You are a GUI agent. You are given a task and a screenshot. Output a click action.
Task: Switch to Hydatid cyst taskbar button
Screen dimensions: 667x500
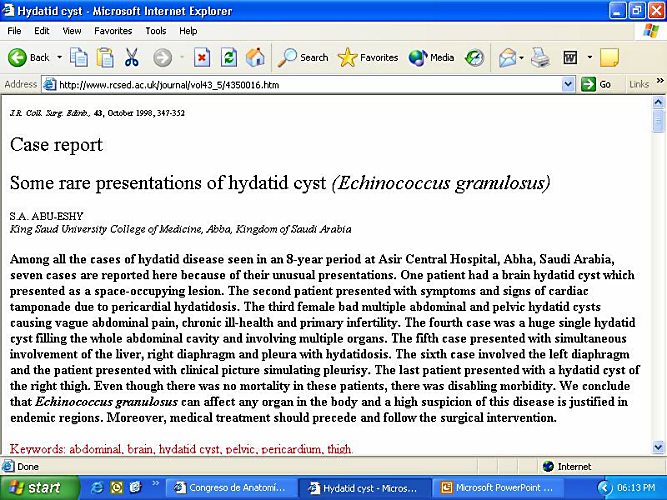[x=364, y=488]
